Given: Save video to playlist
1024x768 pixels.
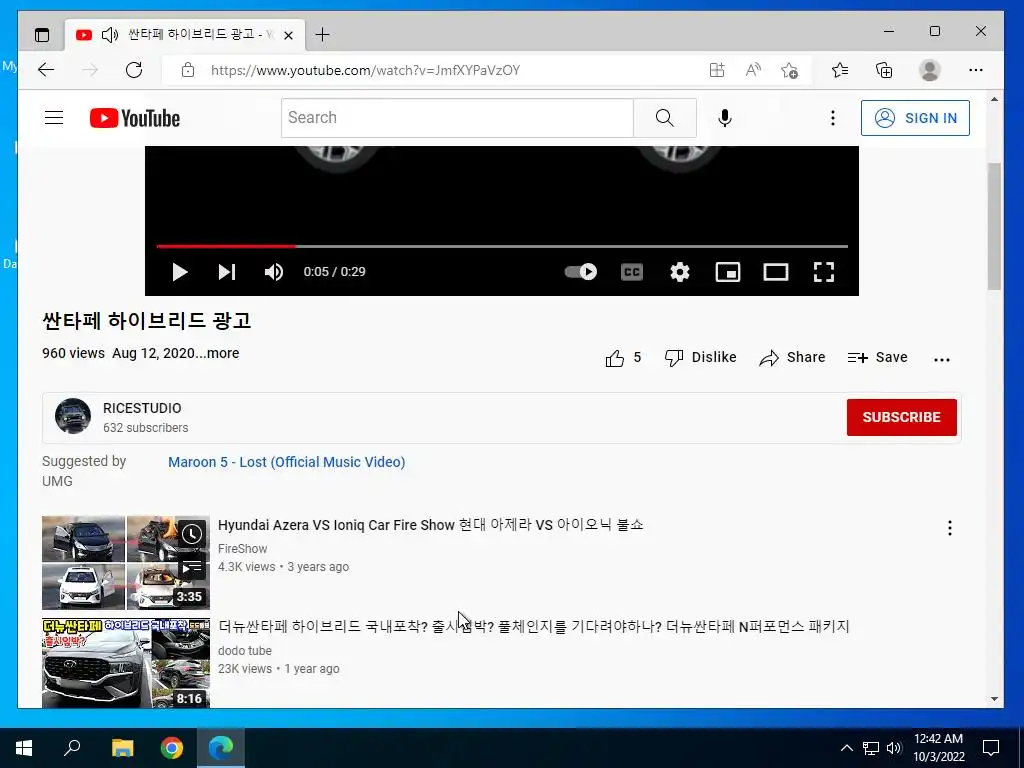Looking at the screenshot, I should [x=878, y=358].
